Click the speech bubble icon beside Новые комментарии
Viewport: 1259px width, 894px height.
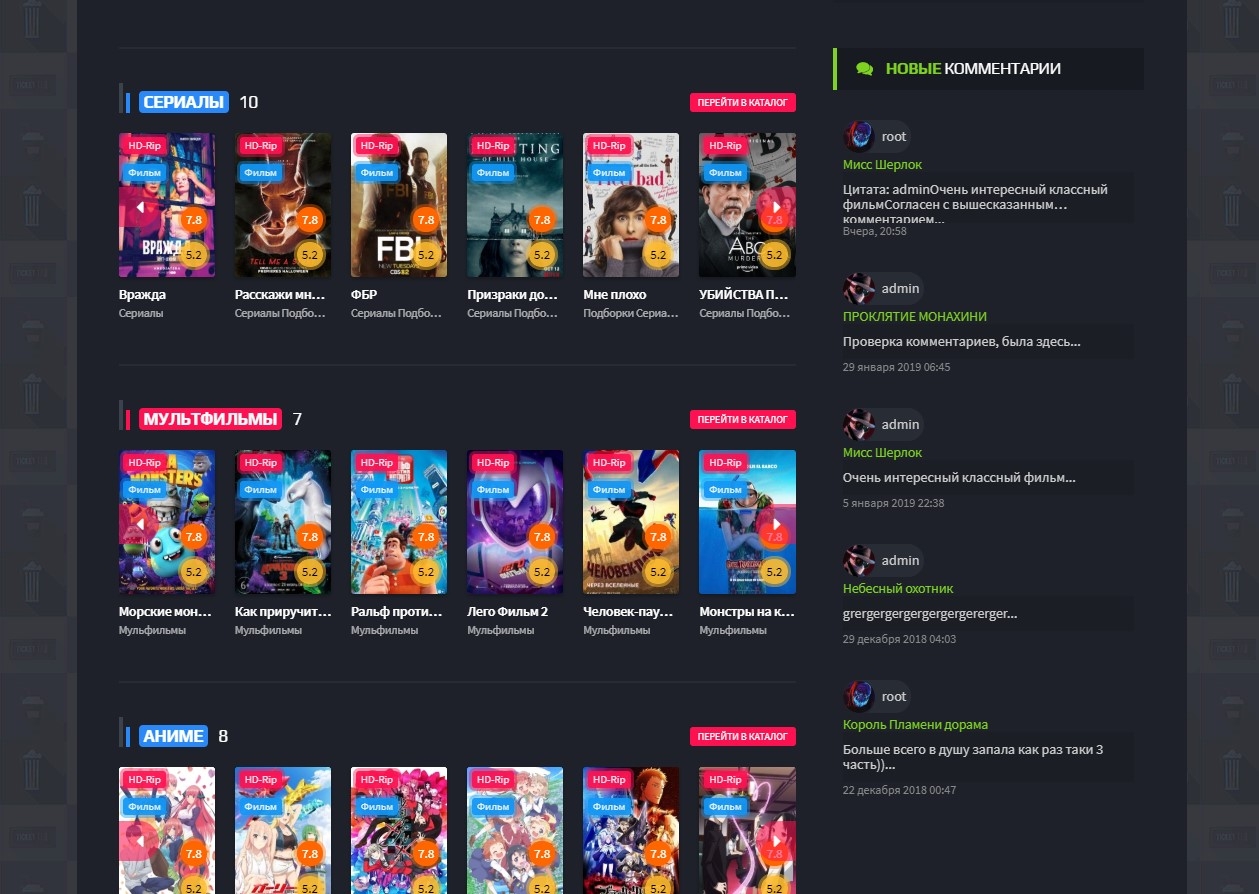pyautogui.click(x=864, y=69)
